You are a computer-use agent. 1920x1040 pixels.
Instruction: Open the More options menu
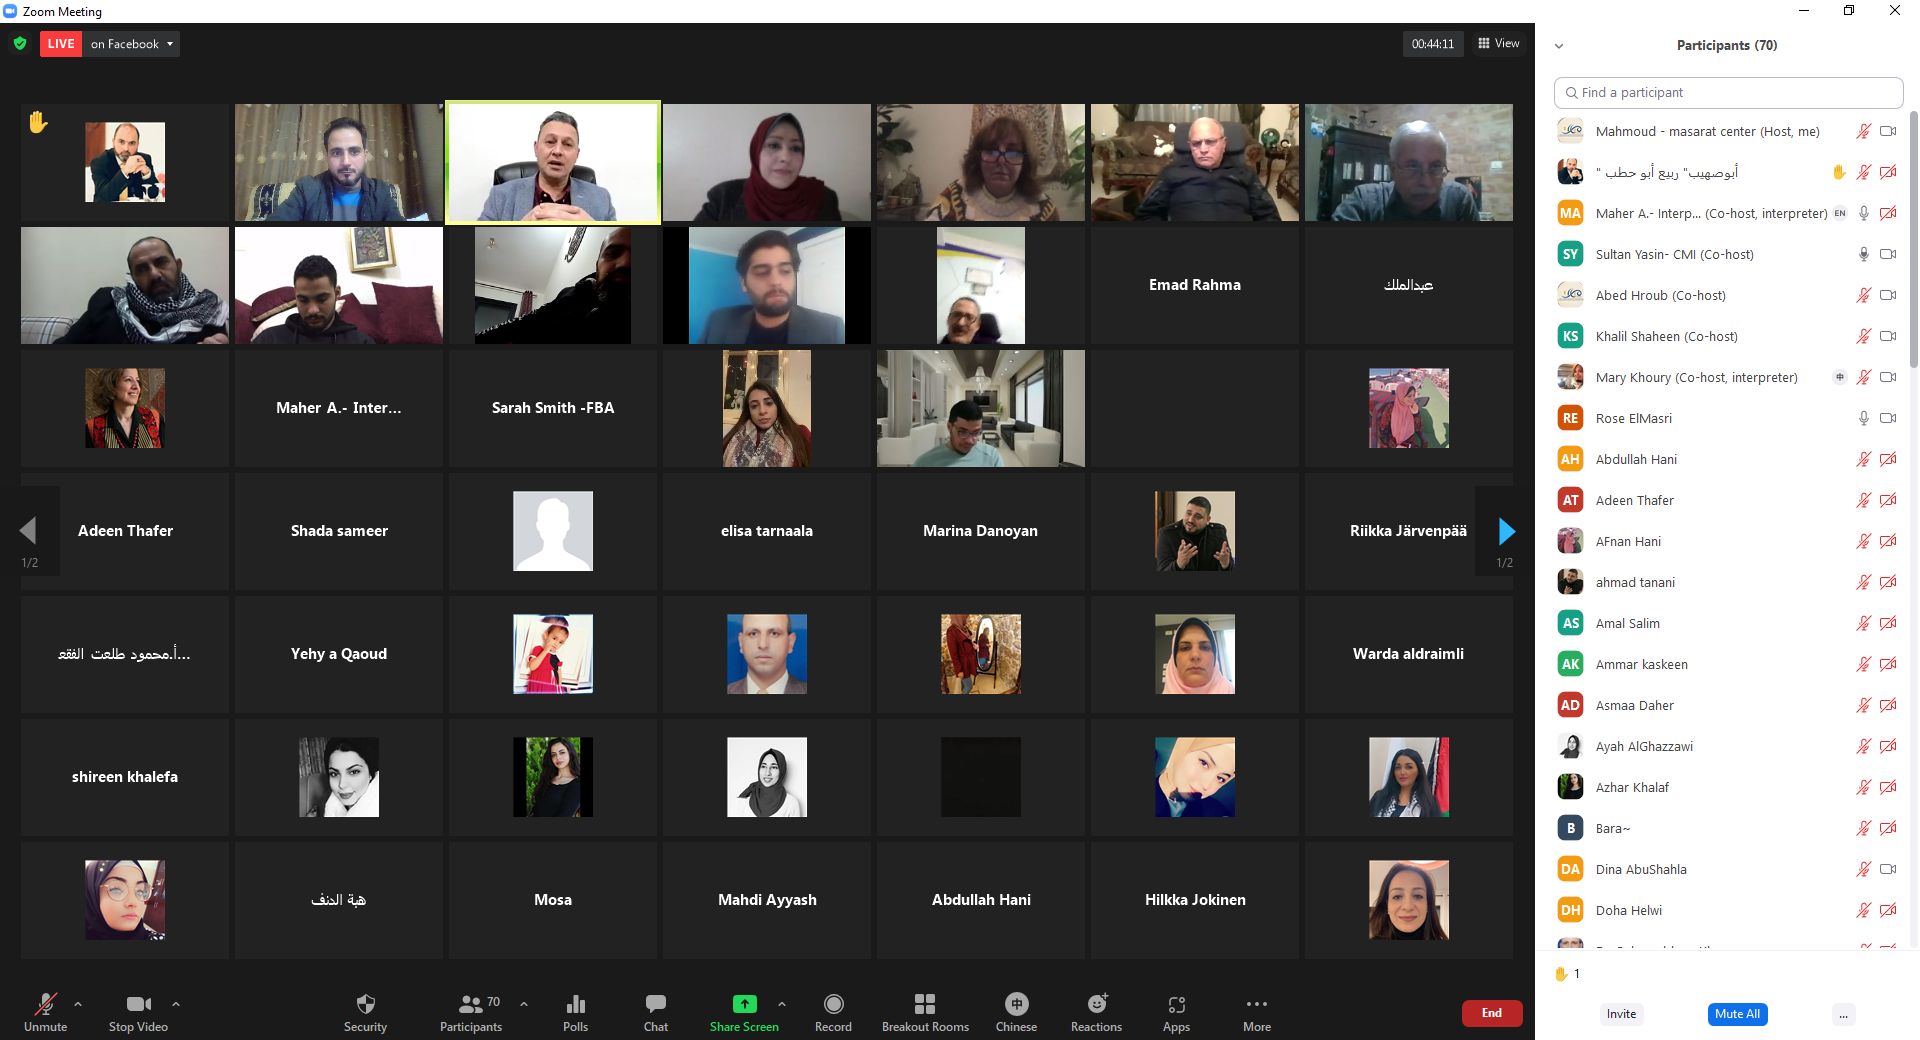point(1256,1004)
